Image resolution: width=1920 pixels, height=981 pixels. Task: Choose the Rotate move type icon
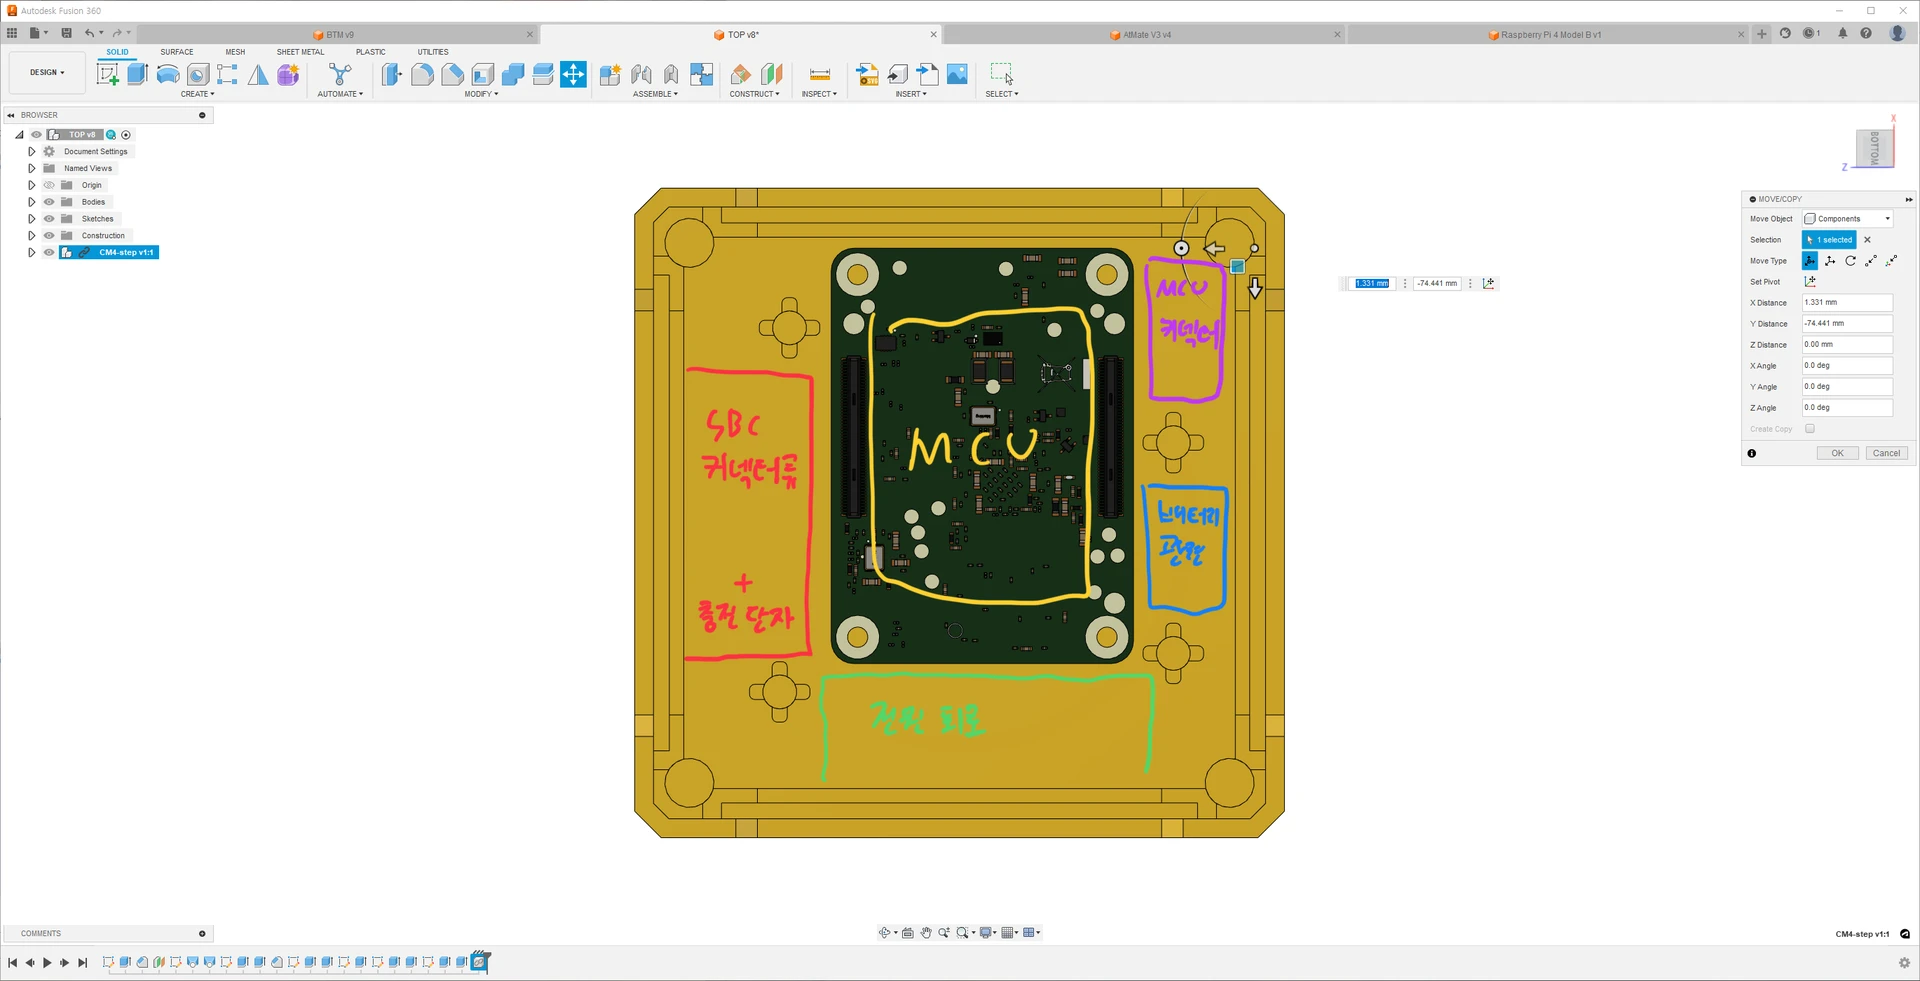[1850, 261]
